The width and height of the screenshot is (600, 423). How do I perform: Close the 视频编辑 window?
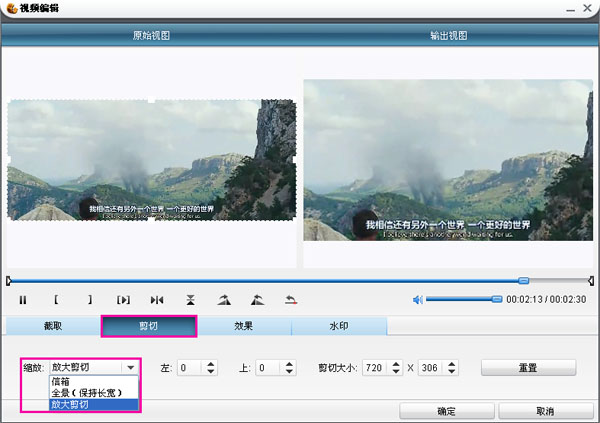[588, 8]
